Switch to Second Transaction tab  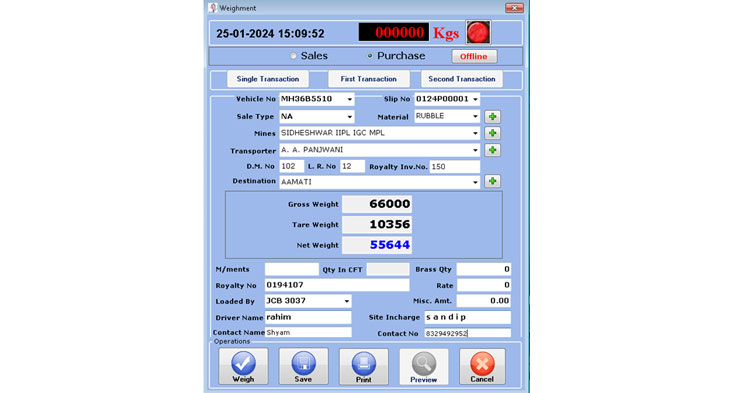[462, 79]
